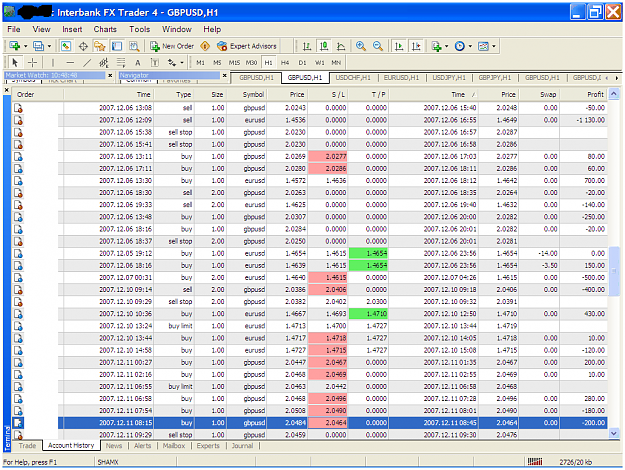
Task: Click the New Order button
Action: point(172,46)
